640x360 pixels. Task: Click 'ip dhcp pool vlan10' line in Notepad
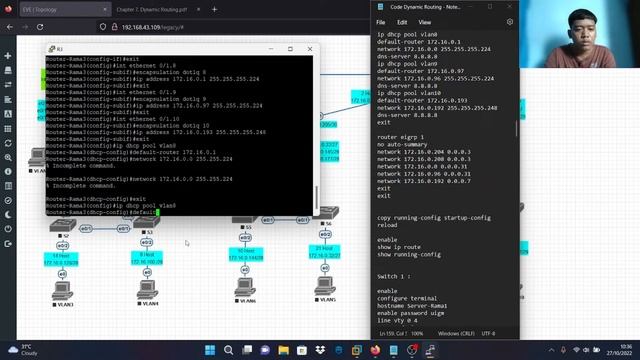coord(409,93)
